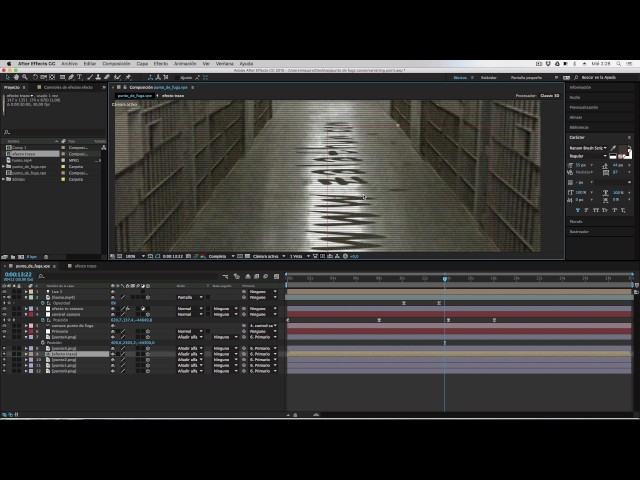Open the font family dropdown in Carácter panel
640x480 pixels.
tap(588, 148)
